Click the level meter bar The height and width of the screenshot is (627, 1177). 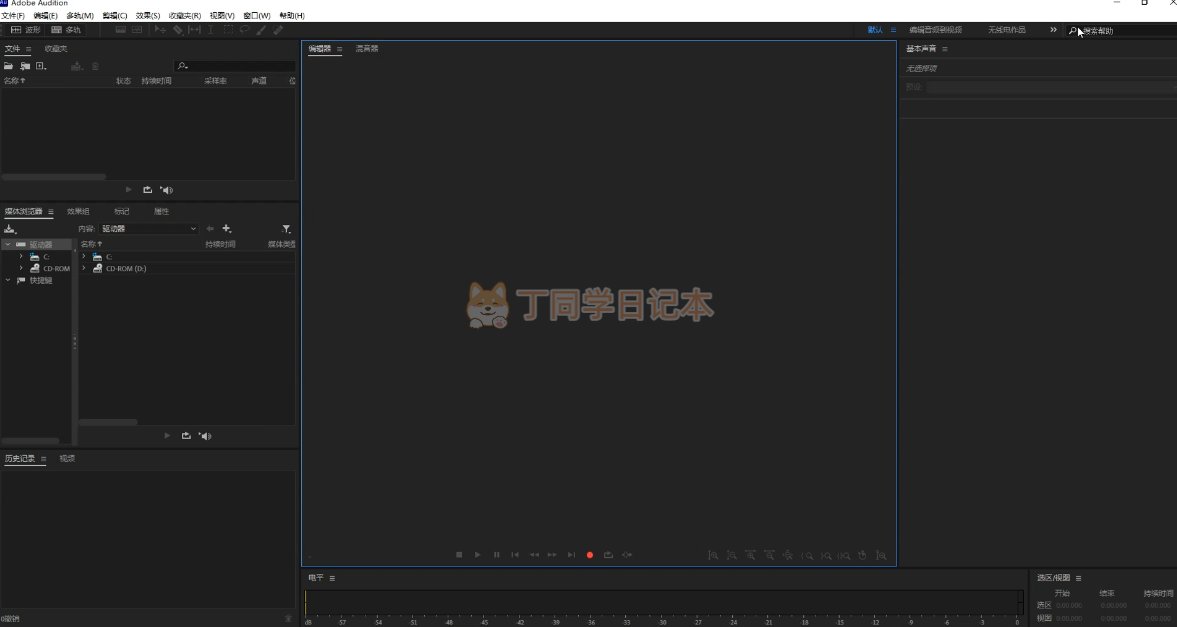pos(664,603)
